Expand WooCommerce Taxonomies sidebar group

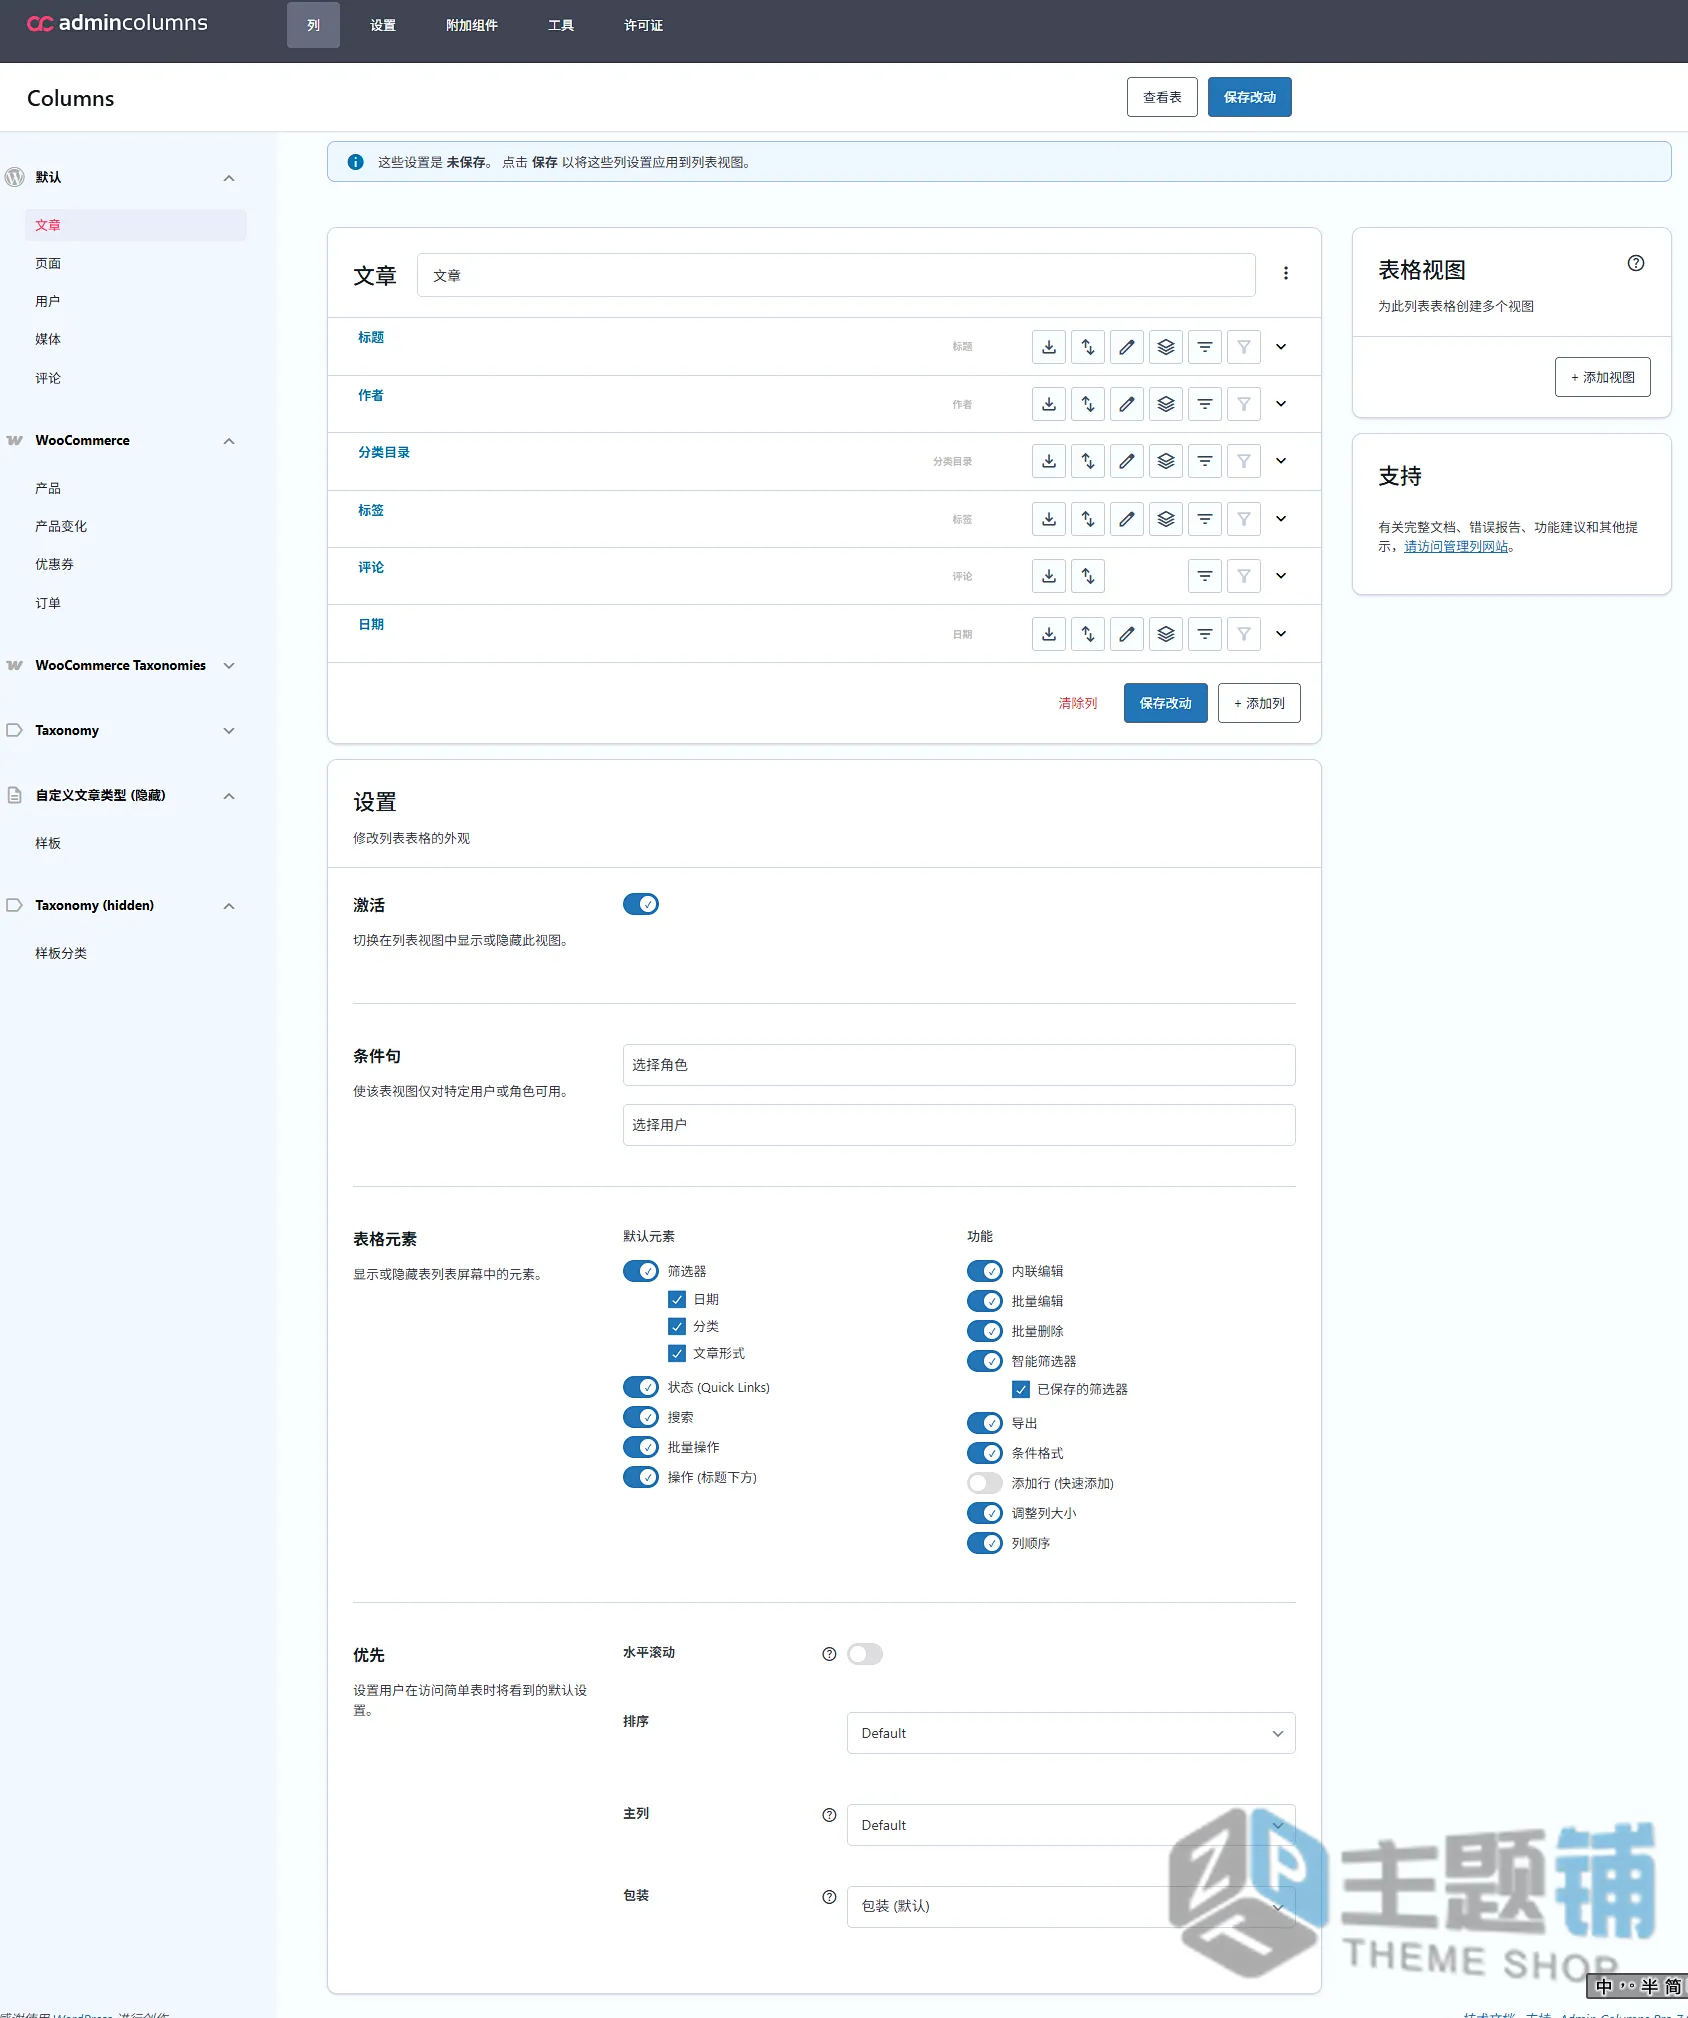(229, 666)
